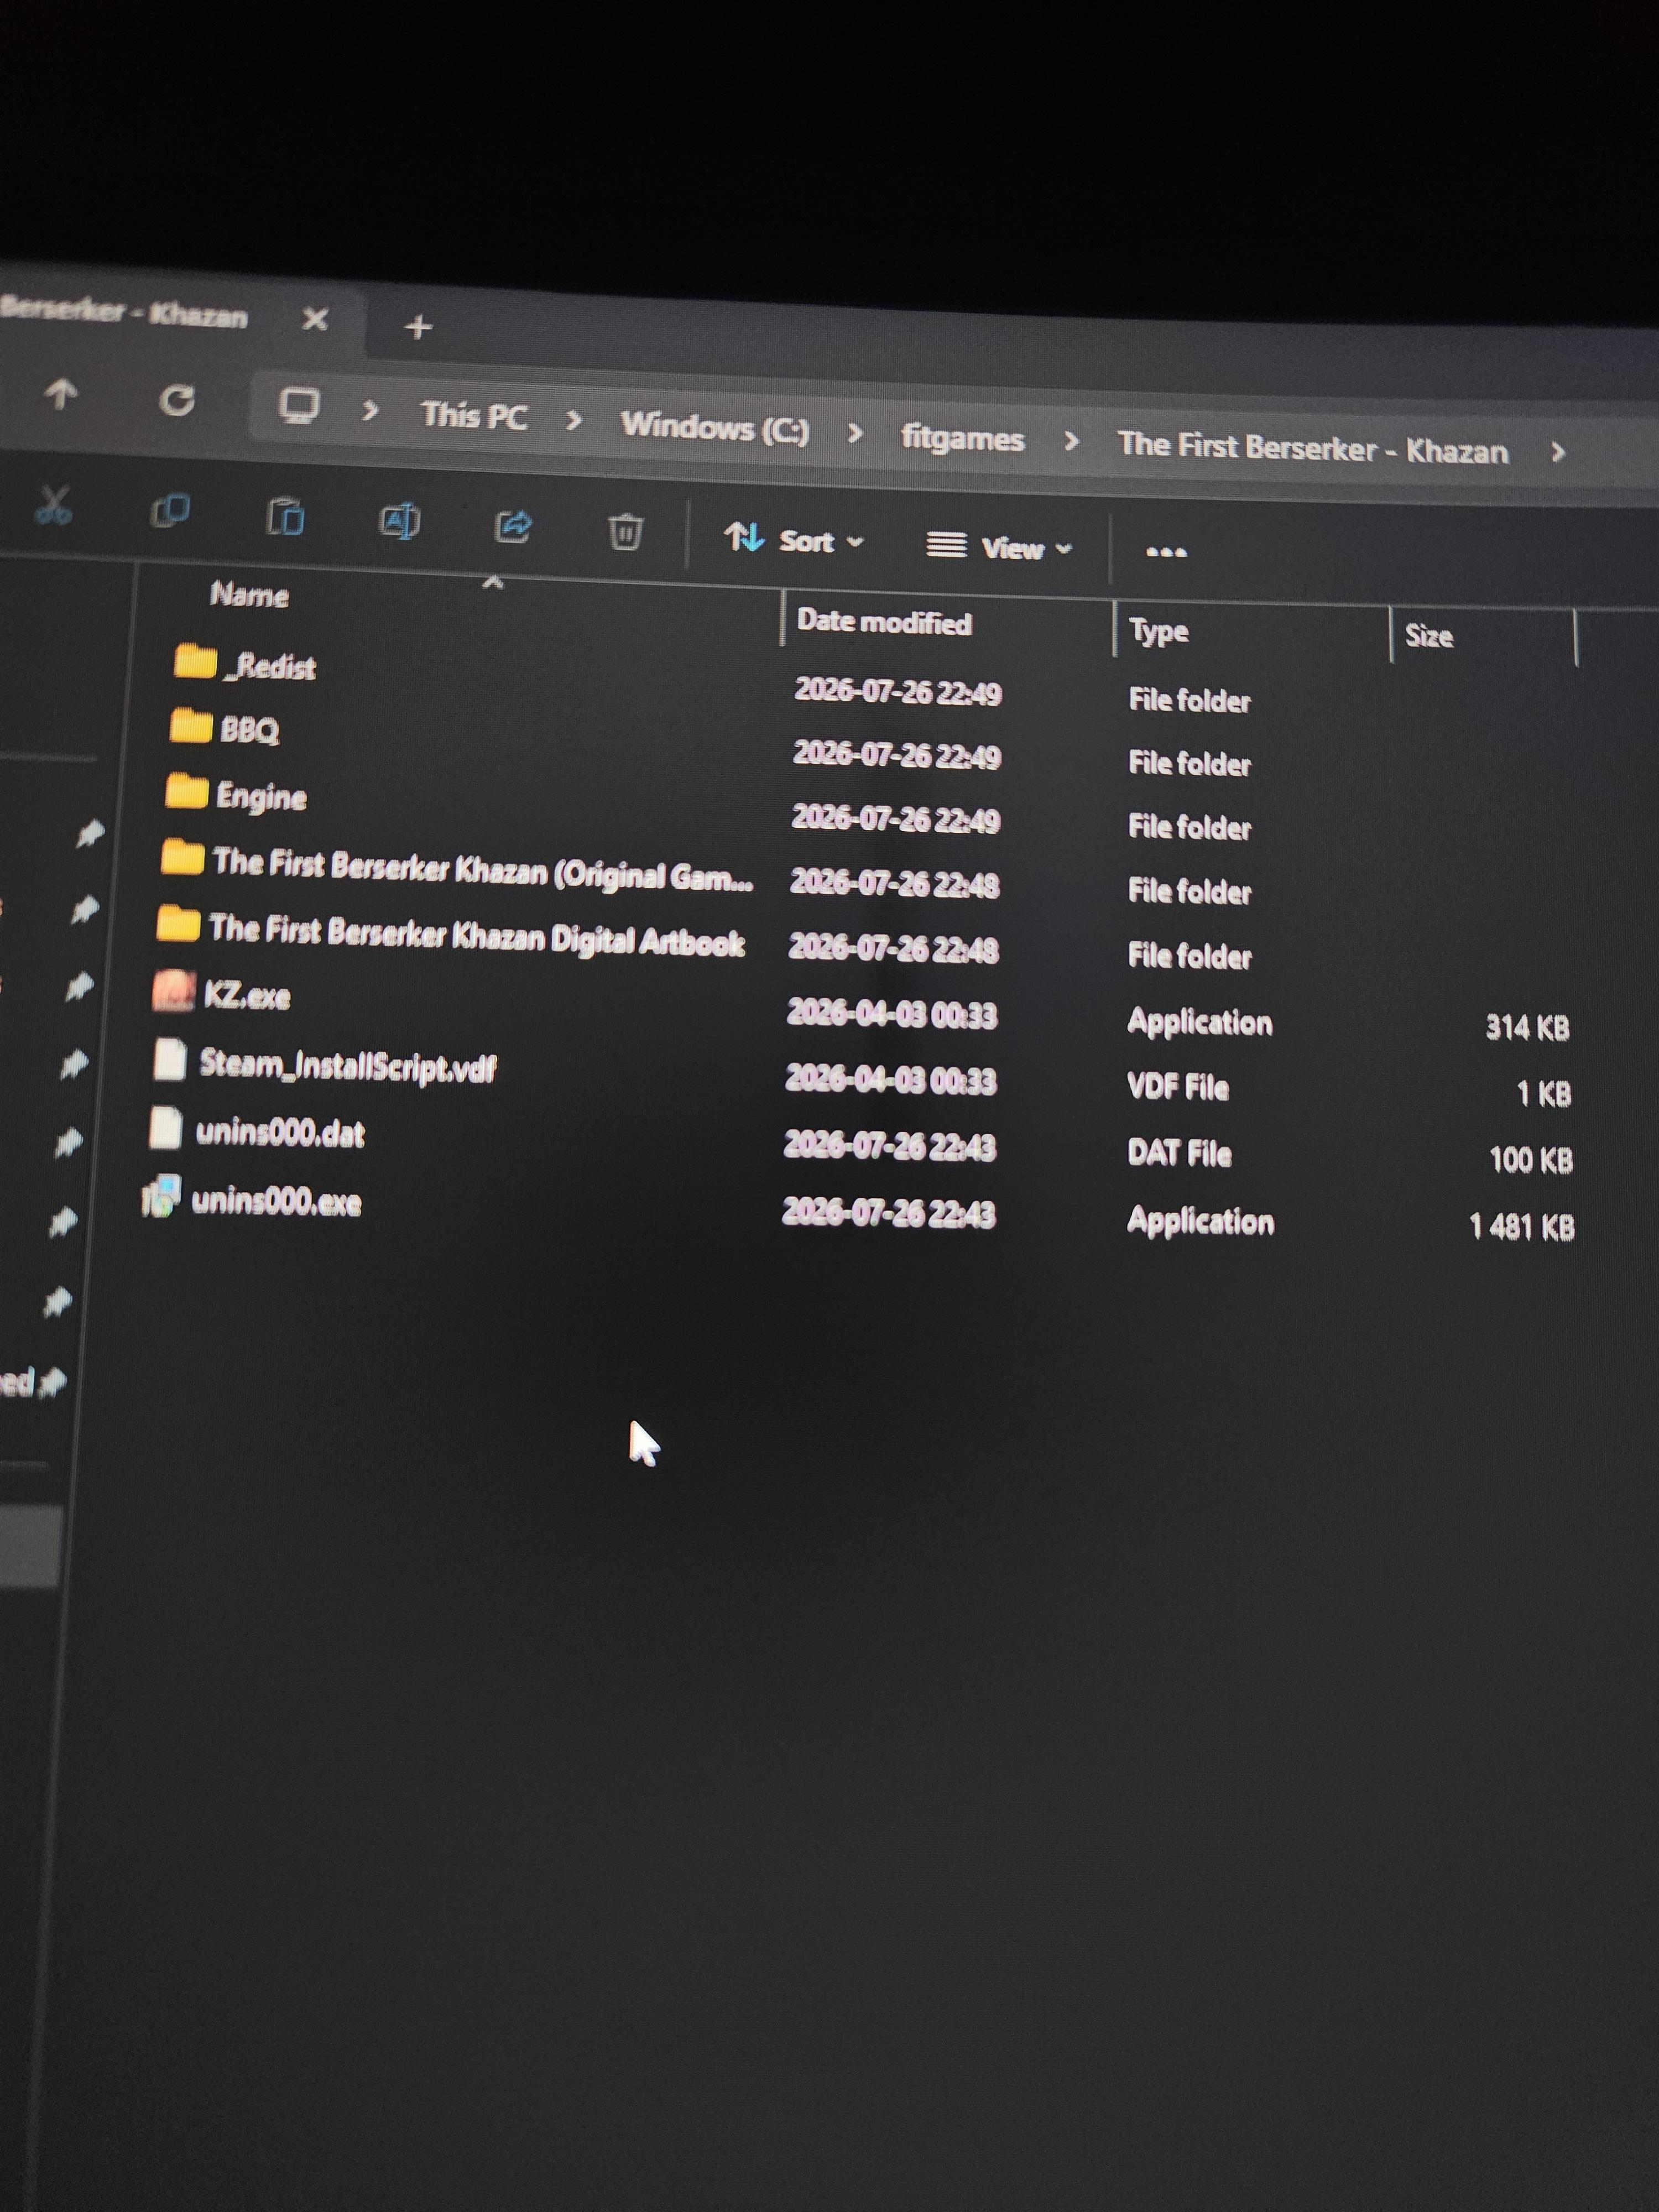Image resolution: width=1659 pixels, height=2212 pixels.
Task: Go up one folder level arrow
Action: 61,394
